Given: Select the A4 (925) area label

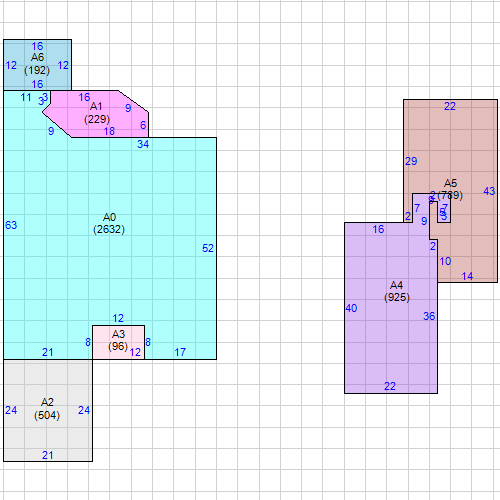Looking at the screenshot, I should tap(397, 291).
